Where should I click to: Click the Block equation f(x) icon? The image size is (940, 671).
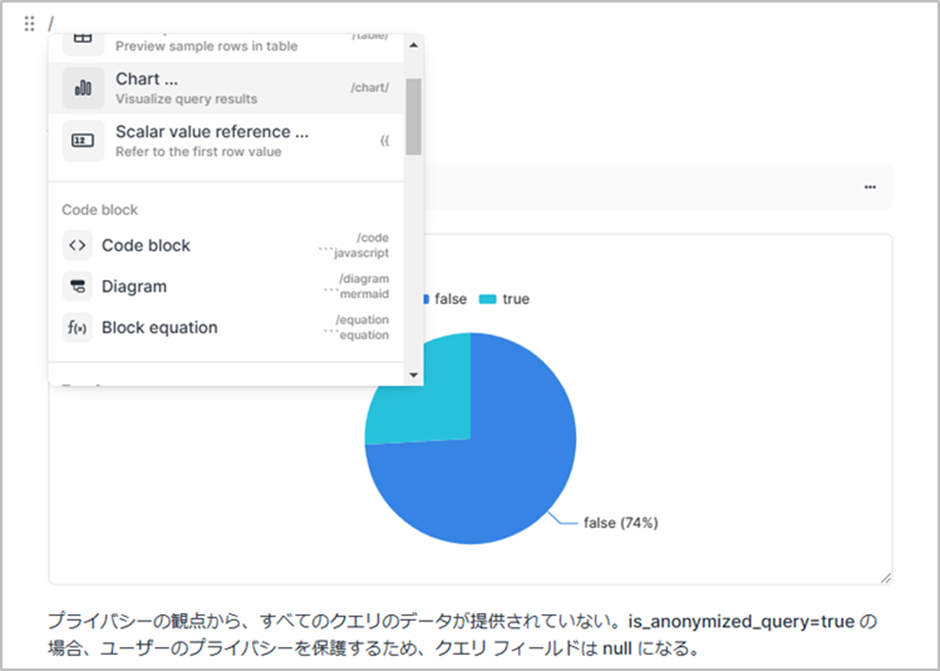[x=77, y=328]
